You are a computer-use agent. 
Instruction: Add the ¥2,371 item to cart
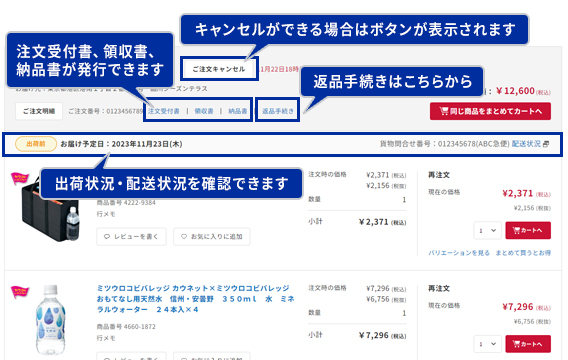pos(528,230)
